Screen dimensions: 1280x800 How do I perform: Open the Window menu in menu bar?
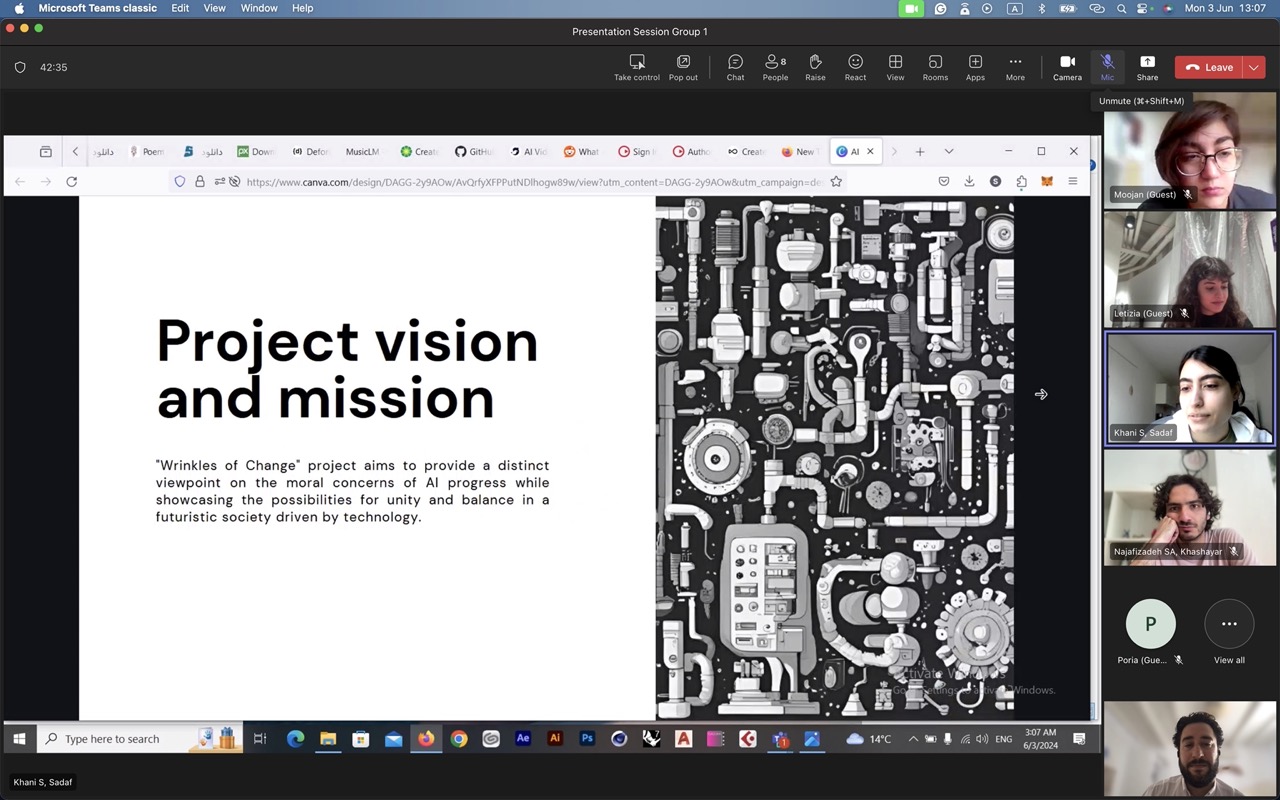(x=259, y=8)
